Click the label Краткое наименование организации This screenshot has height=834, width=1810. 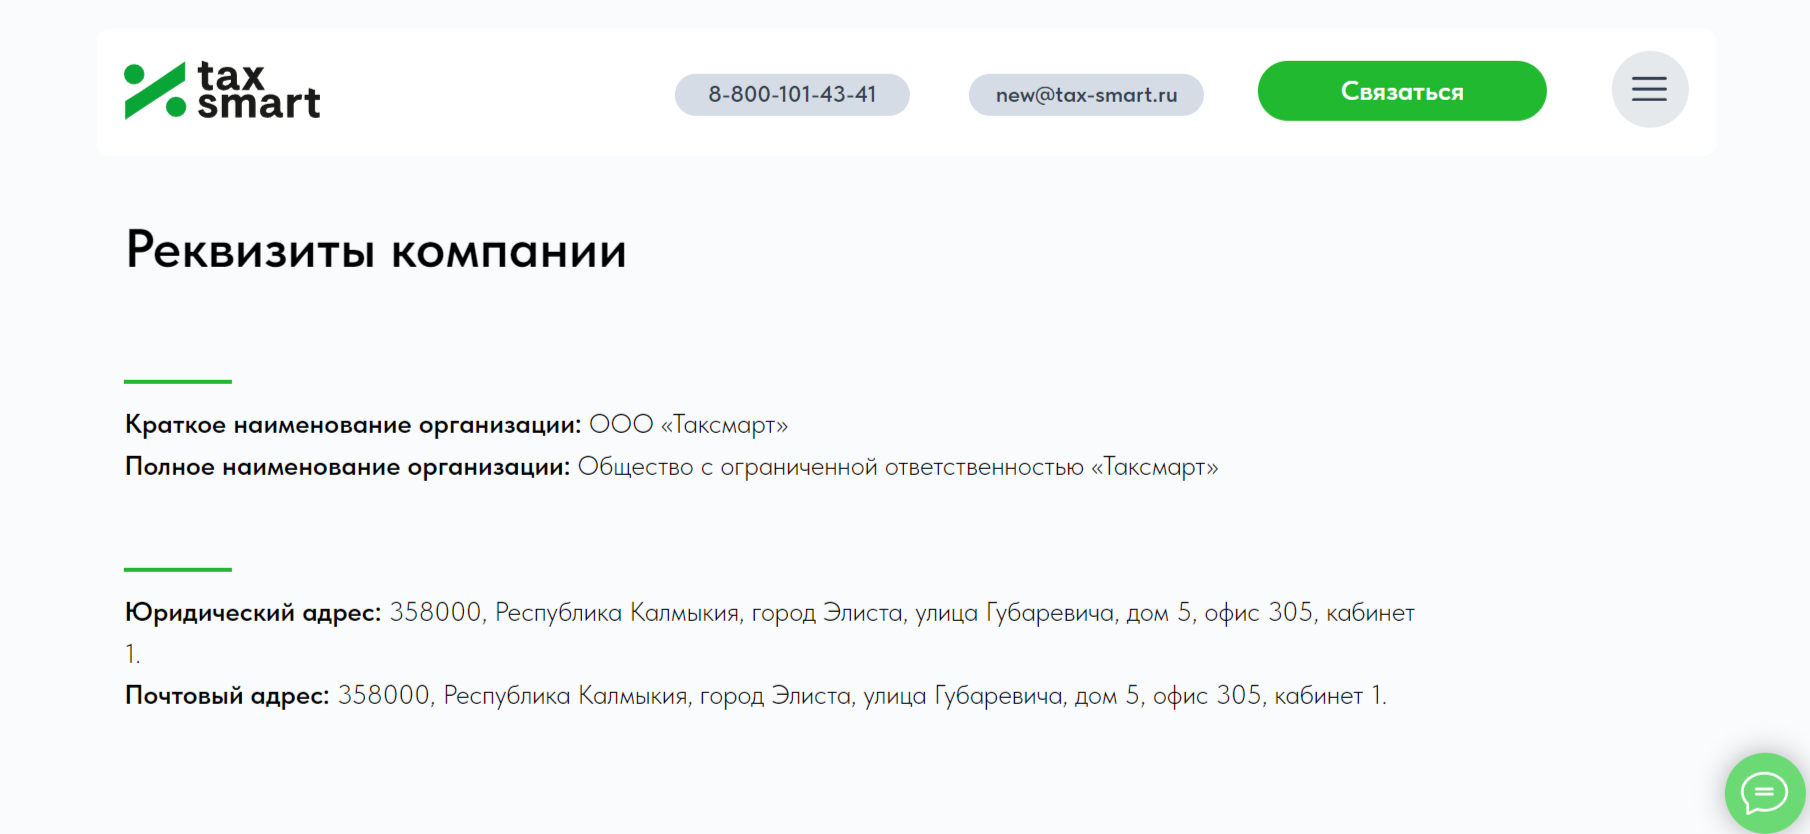pyautogui.click(x=353, y=425)
